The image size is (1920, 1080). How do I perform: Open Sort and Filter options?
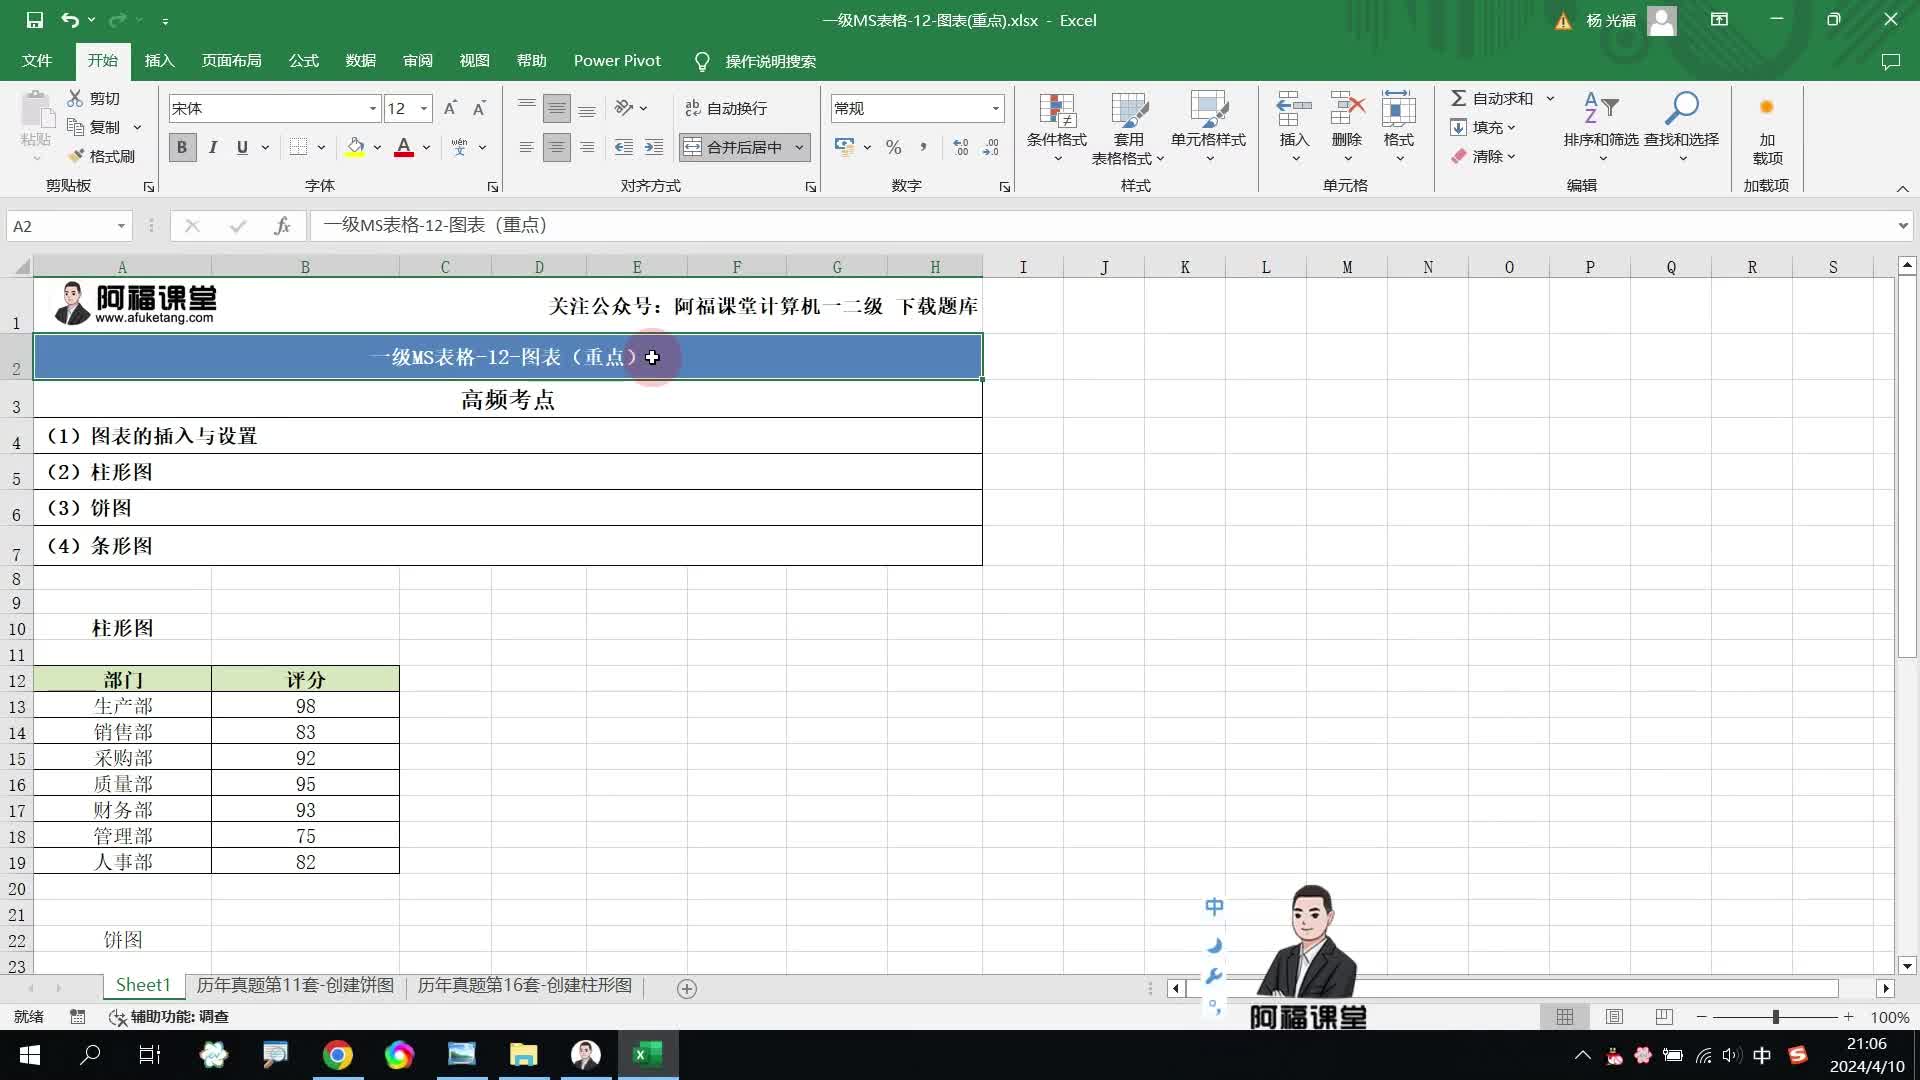1601,128
